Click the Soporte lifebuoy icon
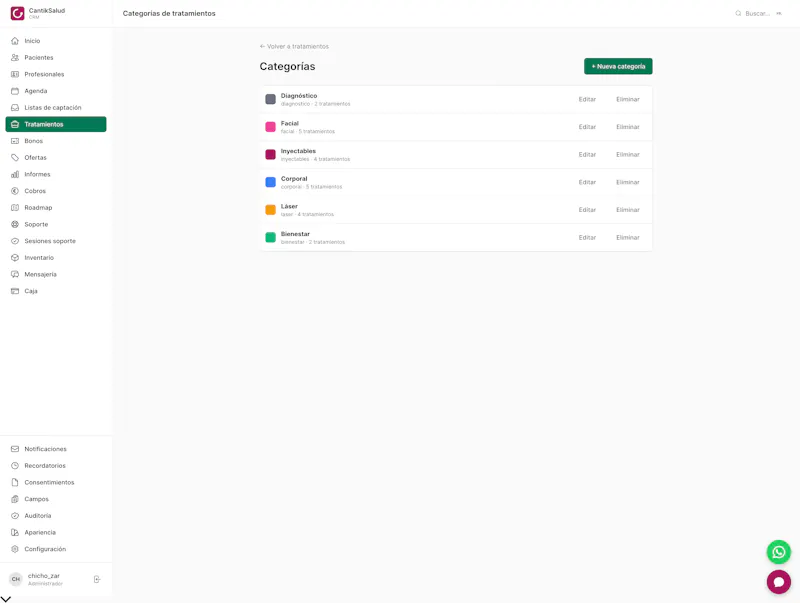 (15, 224)
